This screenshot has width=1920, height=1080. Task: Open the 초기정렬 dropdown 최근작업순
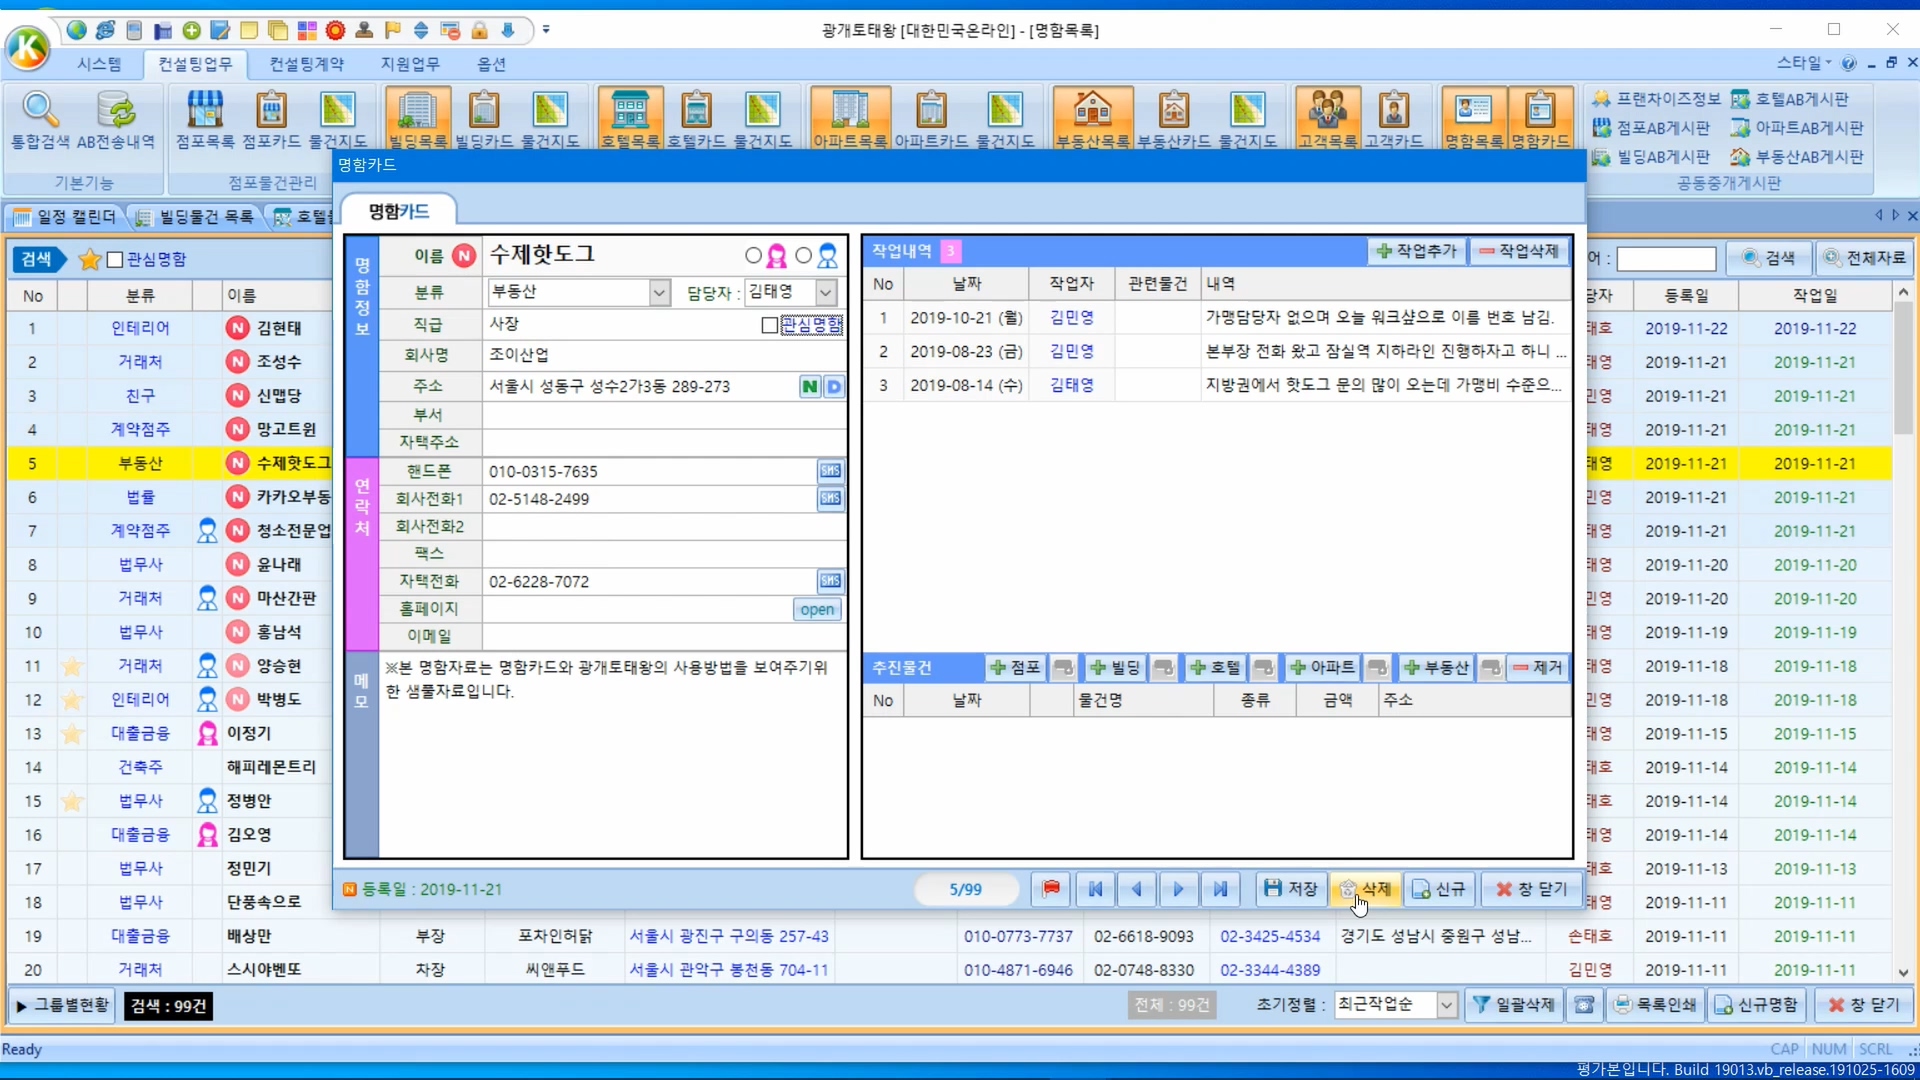tap(1446, 1005)
